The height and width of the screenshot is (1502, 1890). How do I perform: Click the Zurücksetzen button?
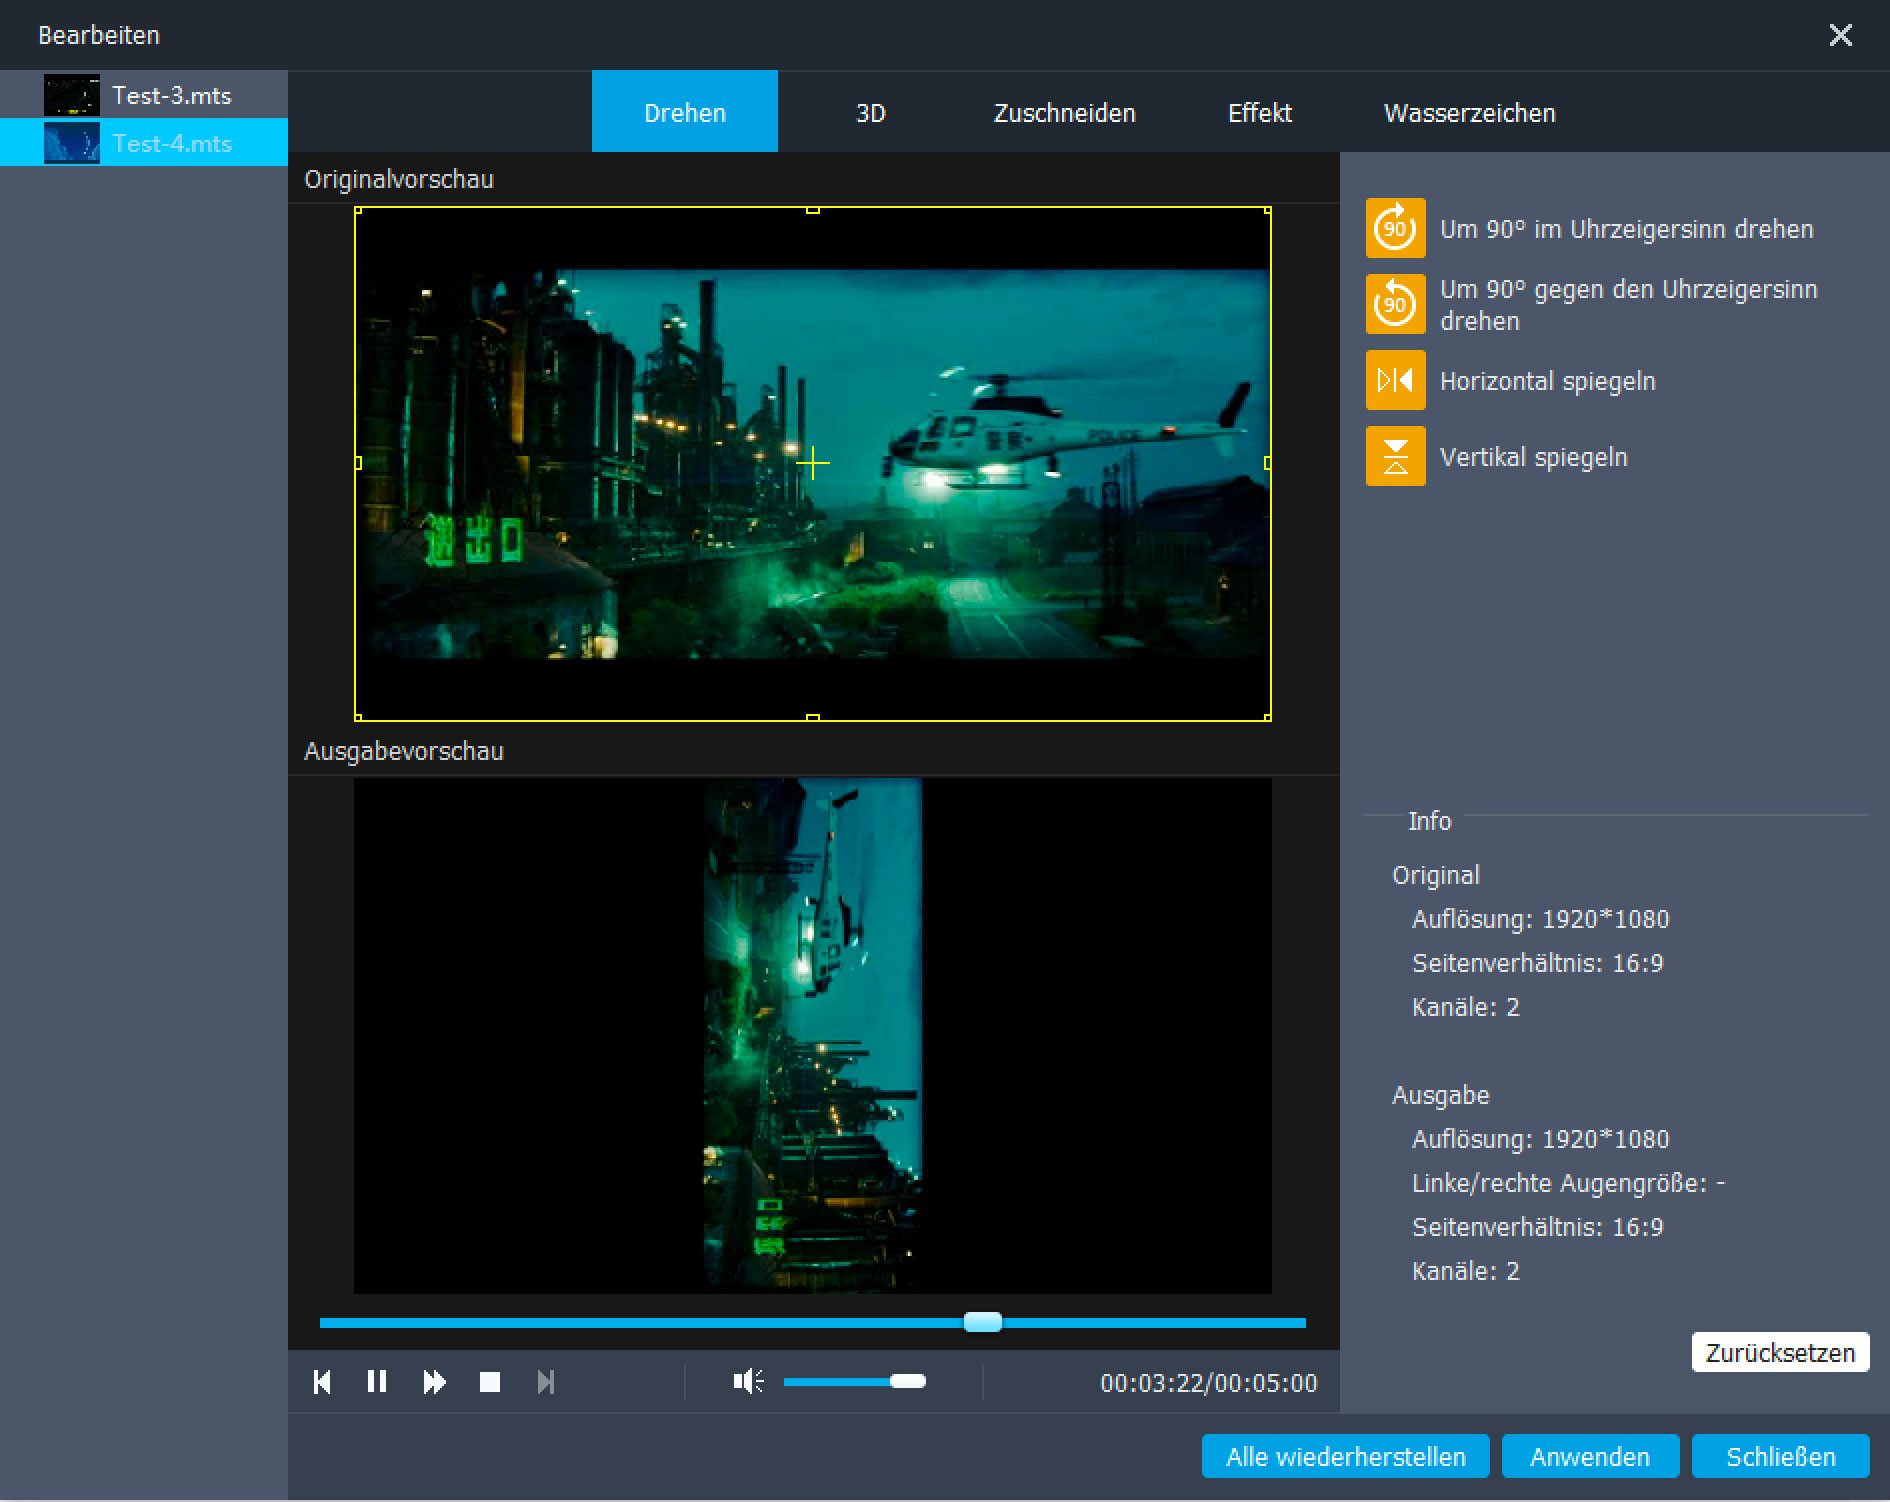click(x=1780, y=1352)
